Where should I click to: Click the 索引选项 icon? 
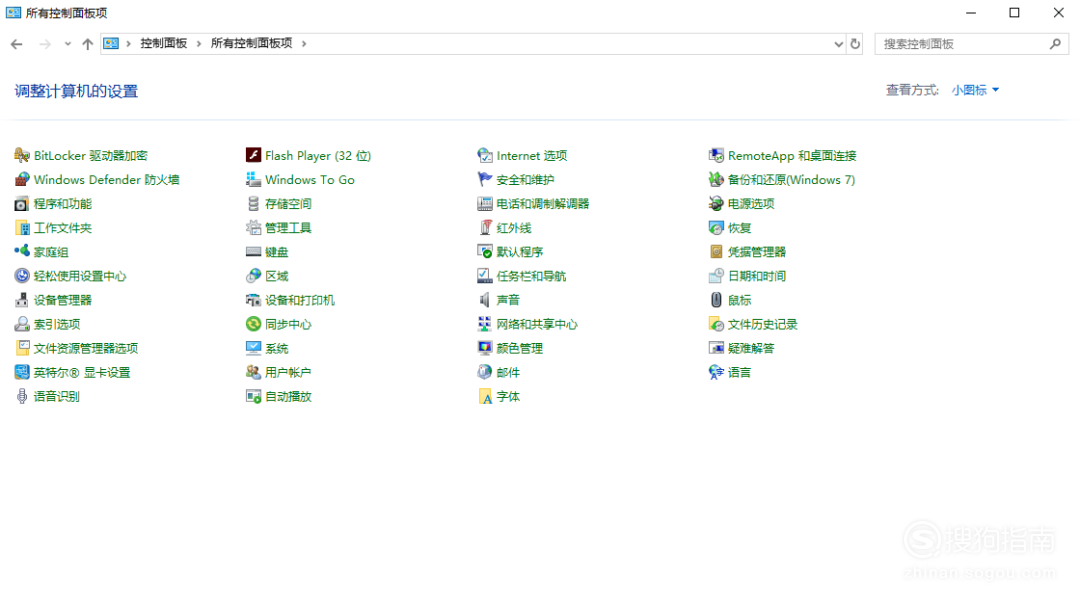click(22, 325)
